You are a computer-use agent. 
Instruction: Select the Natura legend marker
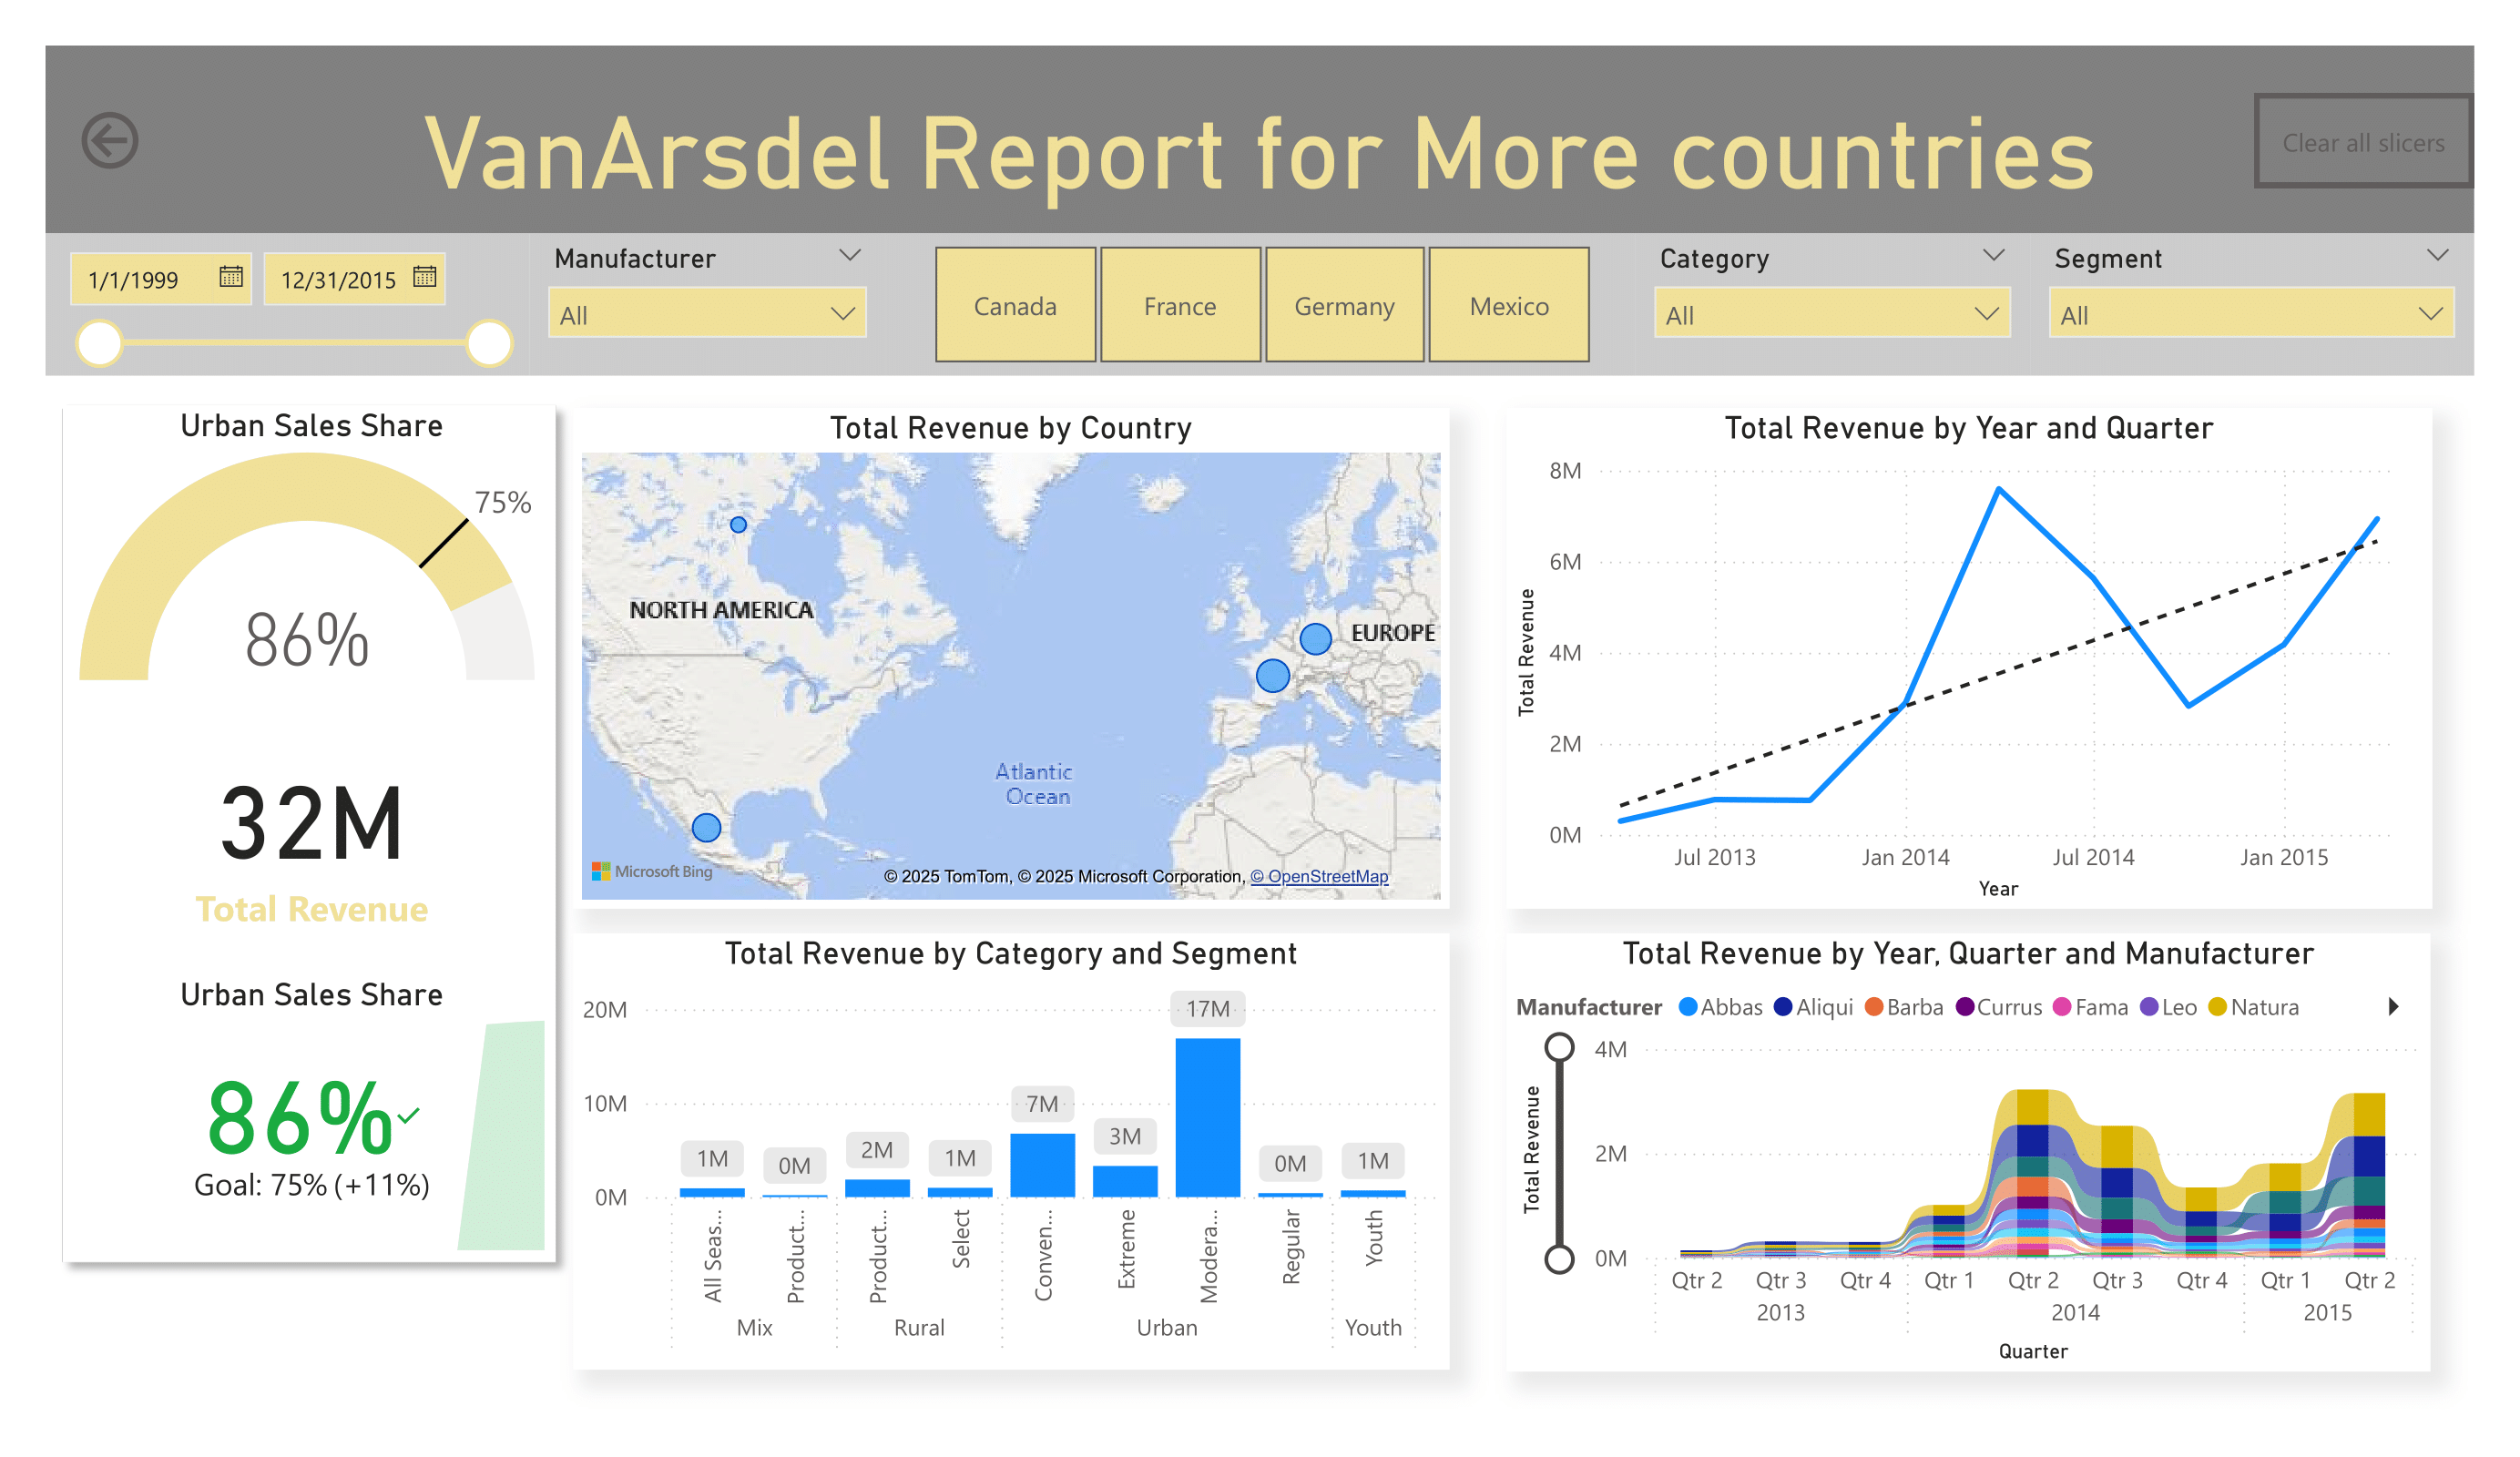pyautogui.click(x=2217, y=1007)
